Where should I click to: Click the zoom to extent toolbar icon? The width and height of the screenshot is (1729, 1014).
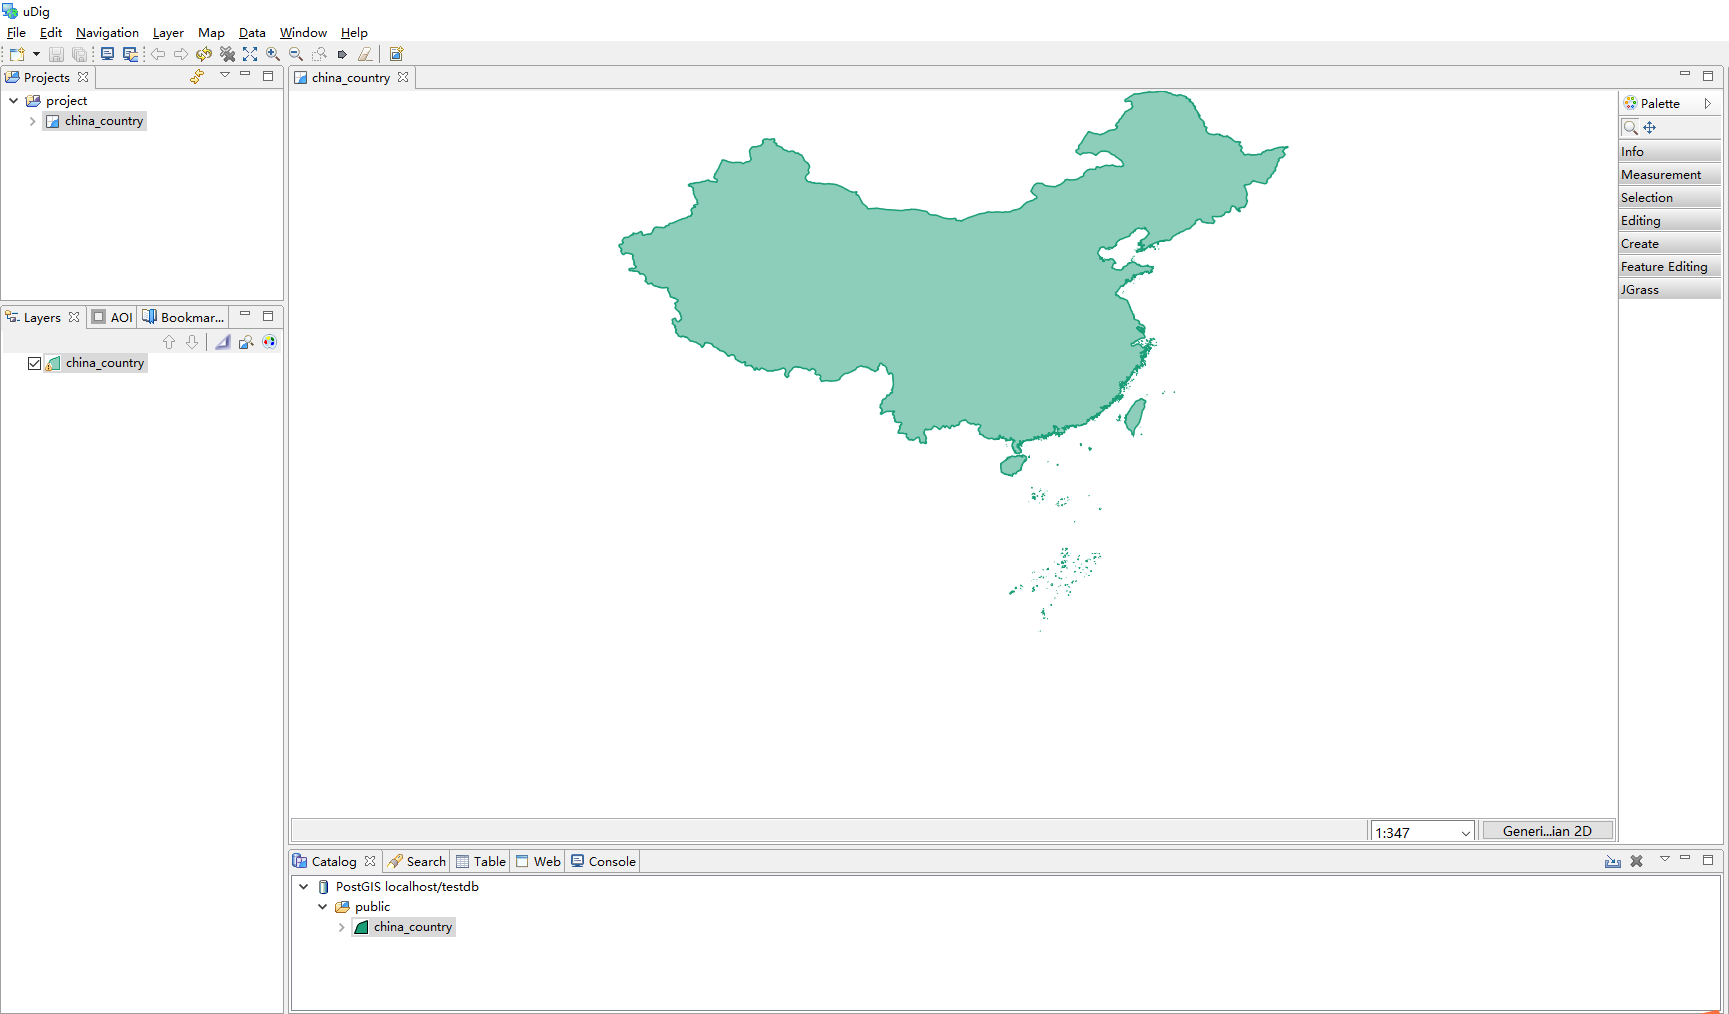click(250, 54)
